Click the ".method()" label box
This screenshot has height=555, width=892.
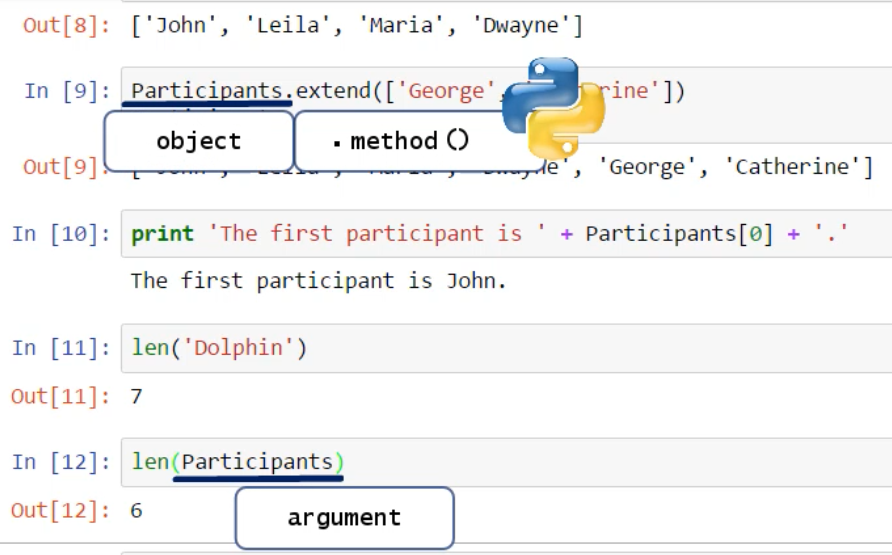pyautogui.click(x=400, y=141)
